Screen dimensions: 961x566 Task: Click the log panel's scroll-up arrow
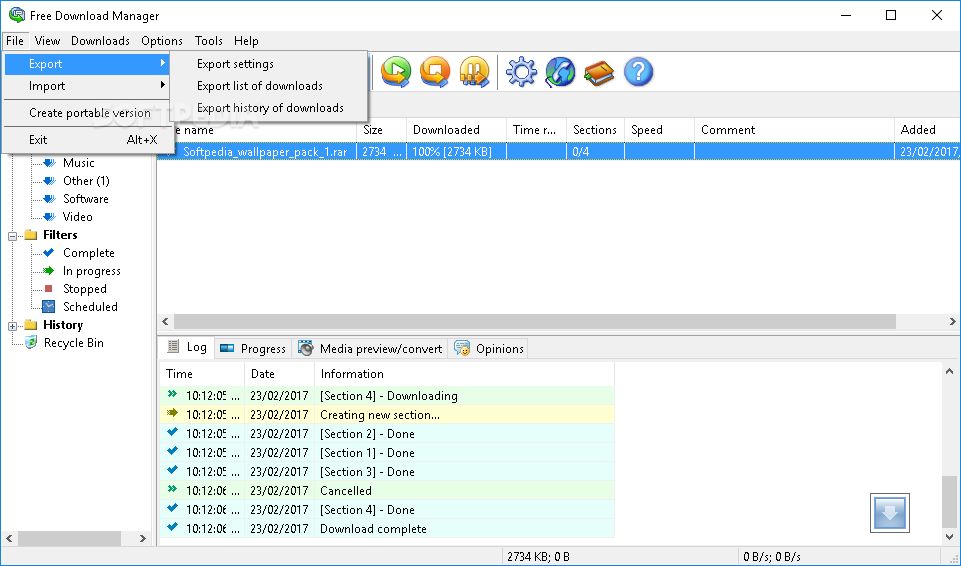tap(949, 371)
